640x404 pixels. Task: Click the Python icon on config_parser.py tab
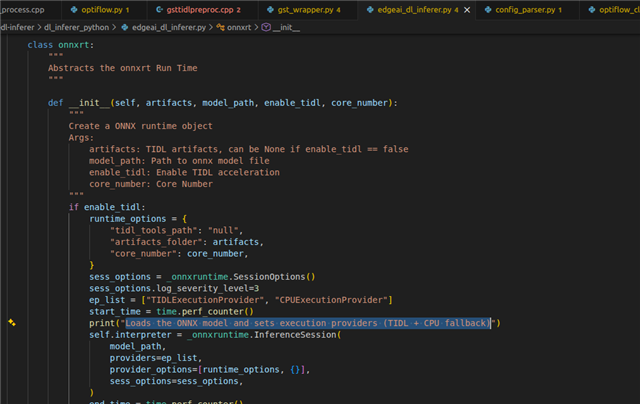tap(488, 9)
